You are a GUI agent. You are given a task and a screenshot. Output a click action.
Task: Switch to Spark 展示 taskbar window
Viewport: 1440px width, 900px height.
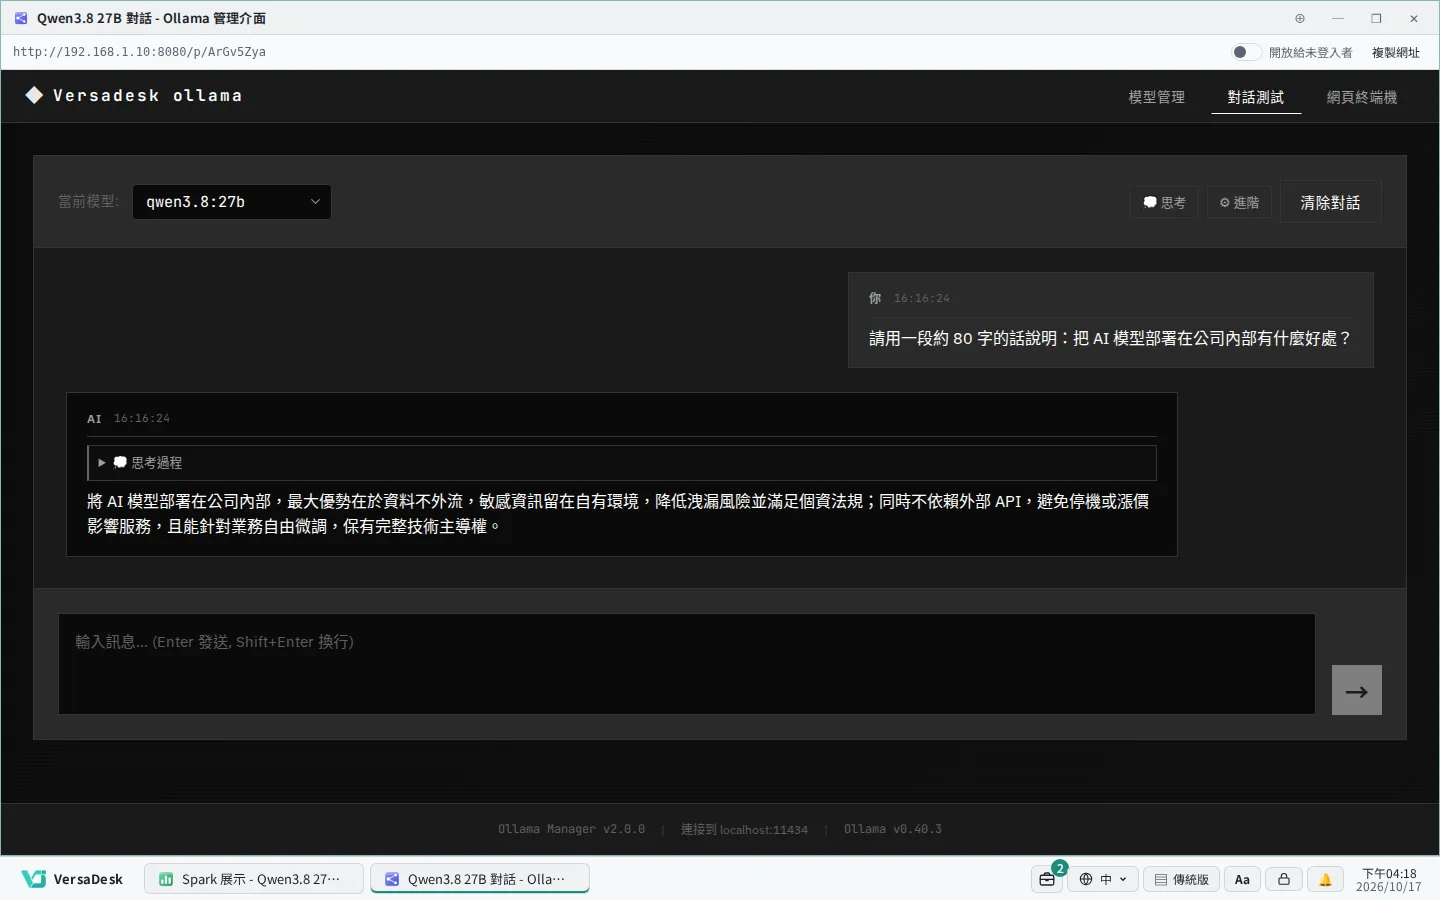tap(254, 879)
